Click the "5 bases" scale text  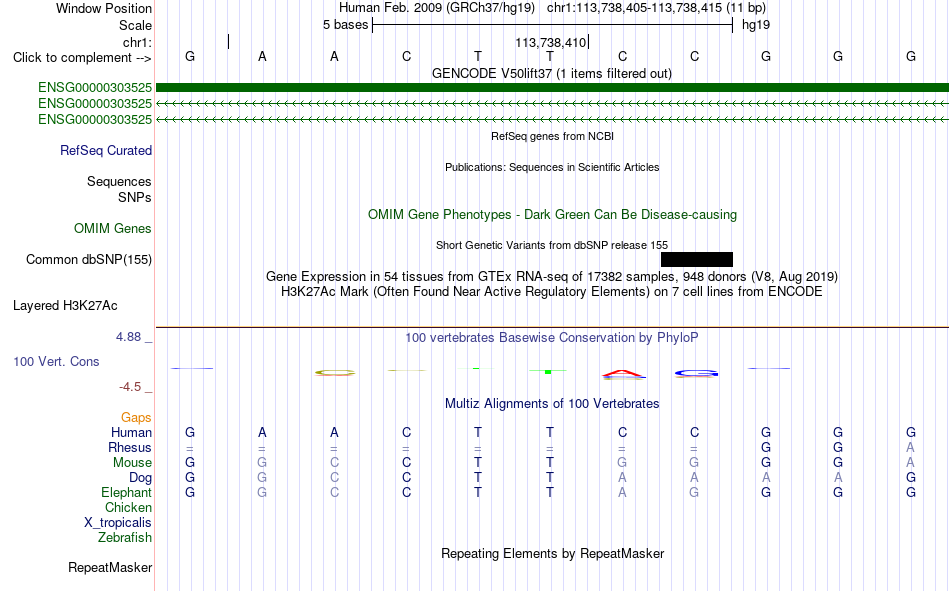click(345, 25)
